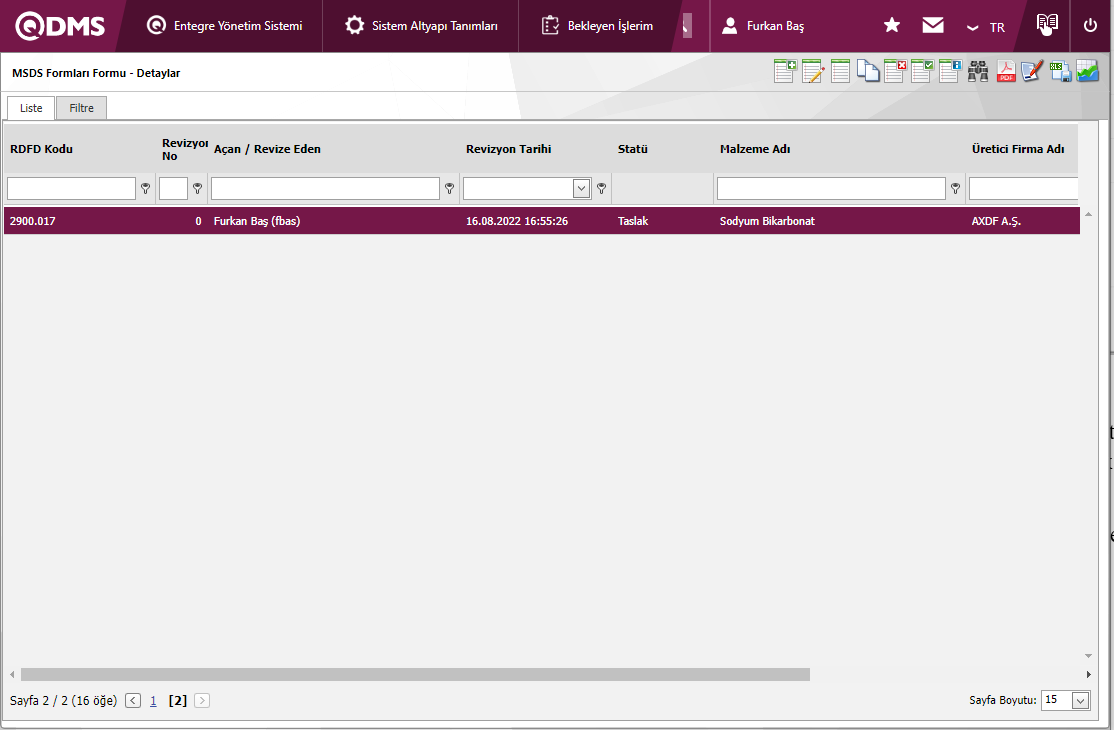Viewport: 1114px width, 730px height.
Task: Select row code 2900.017
Action: pos(33,221)
